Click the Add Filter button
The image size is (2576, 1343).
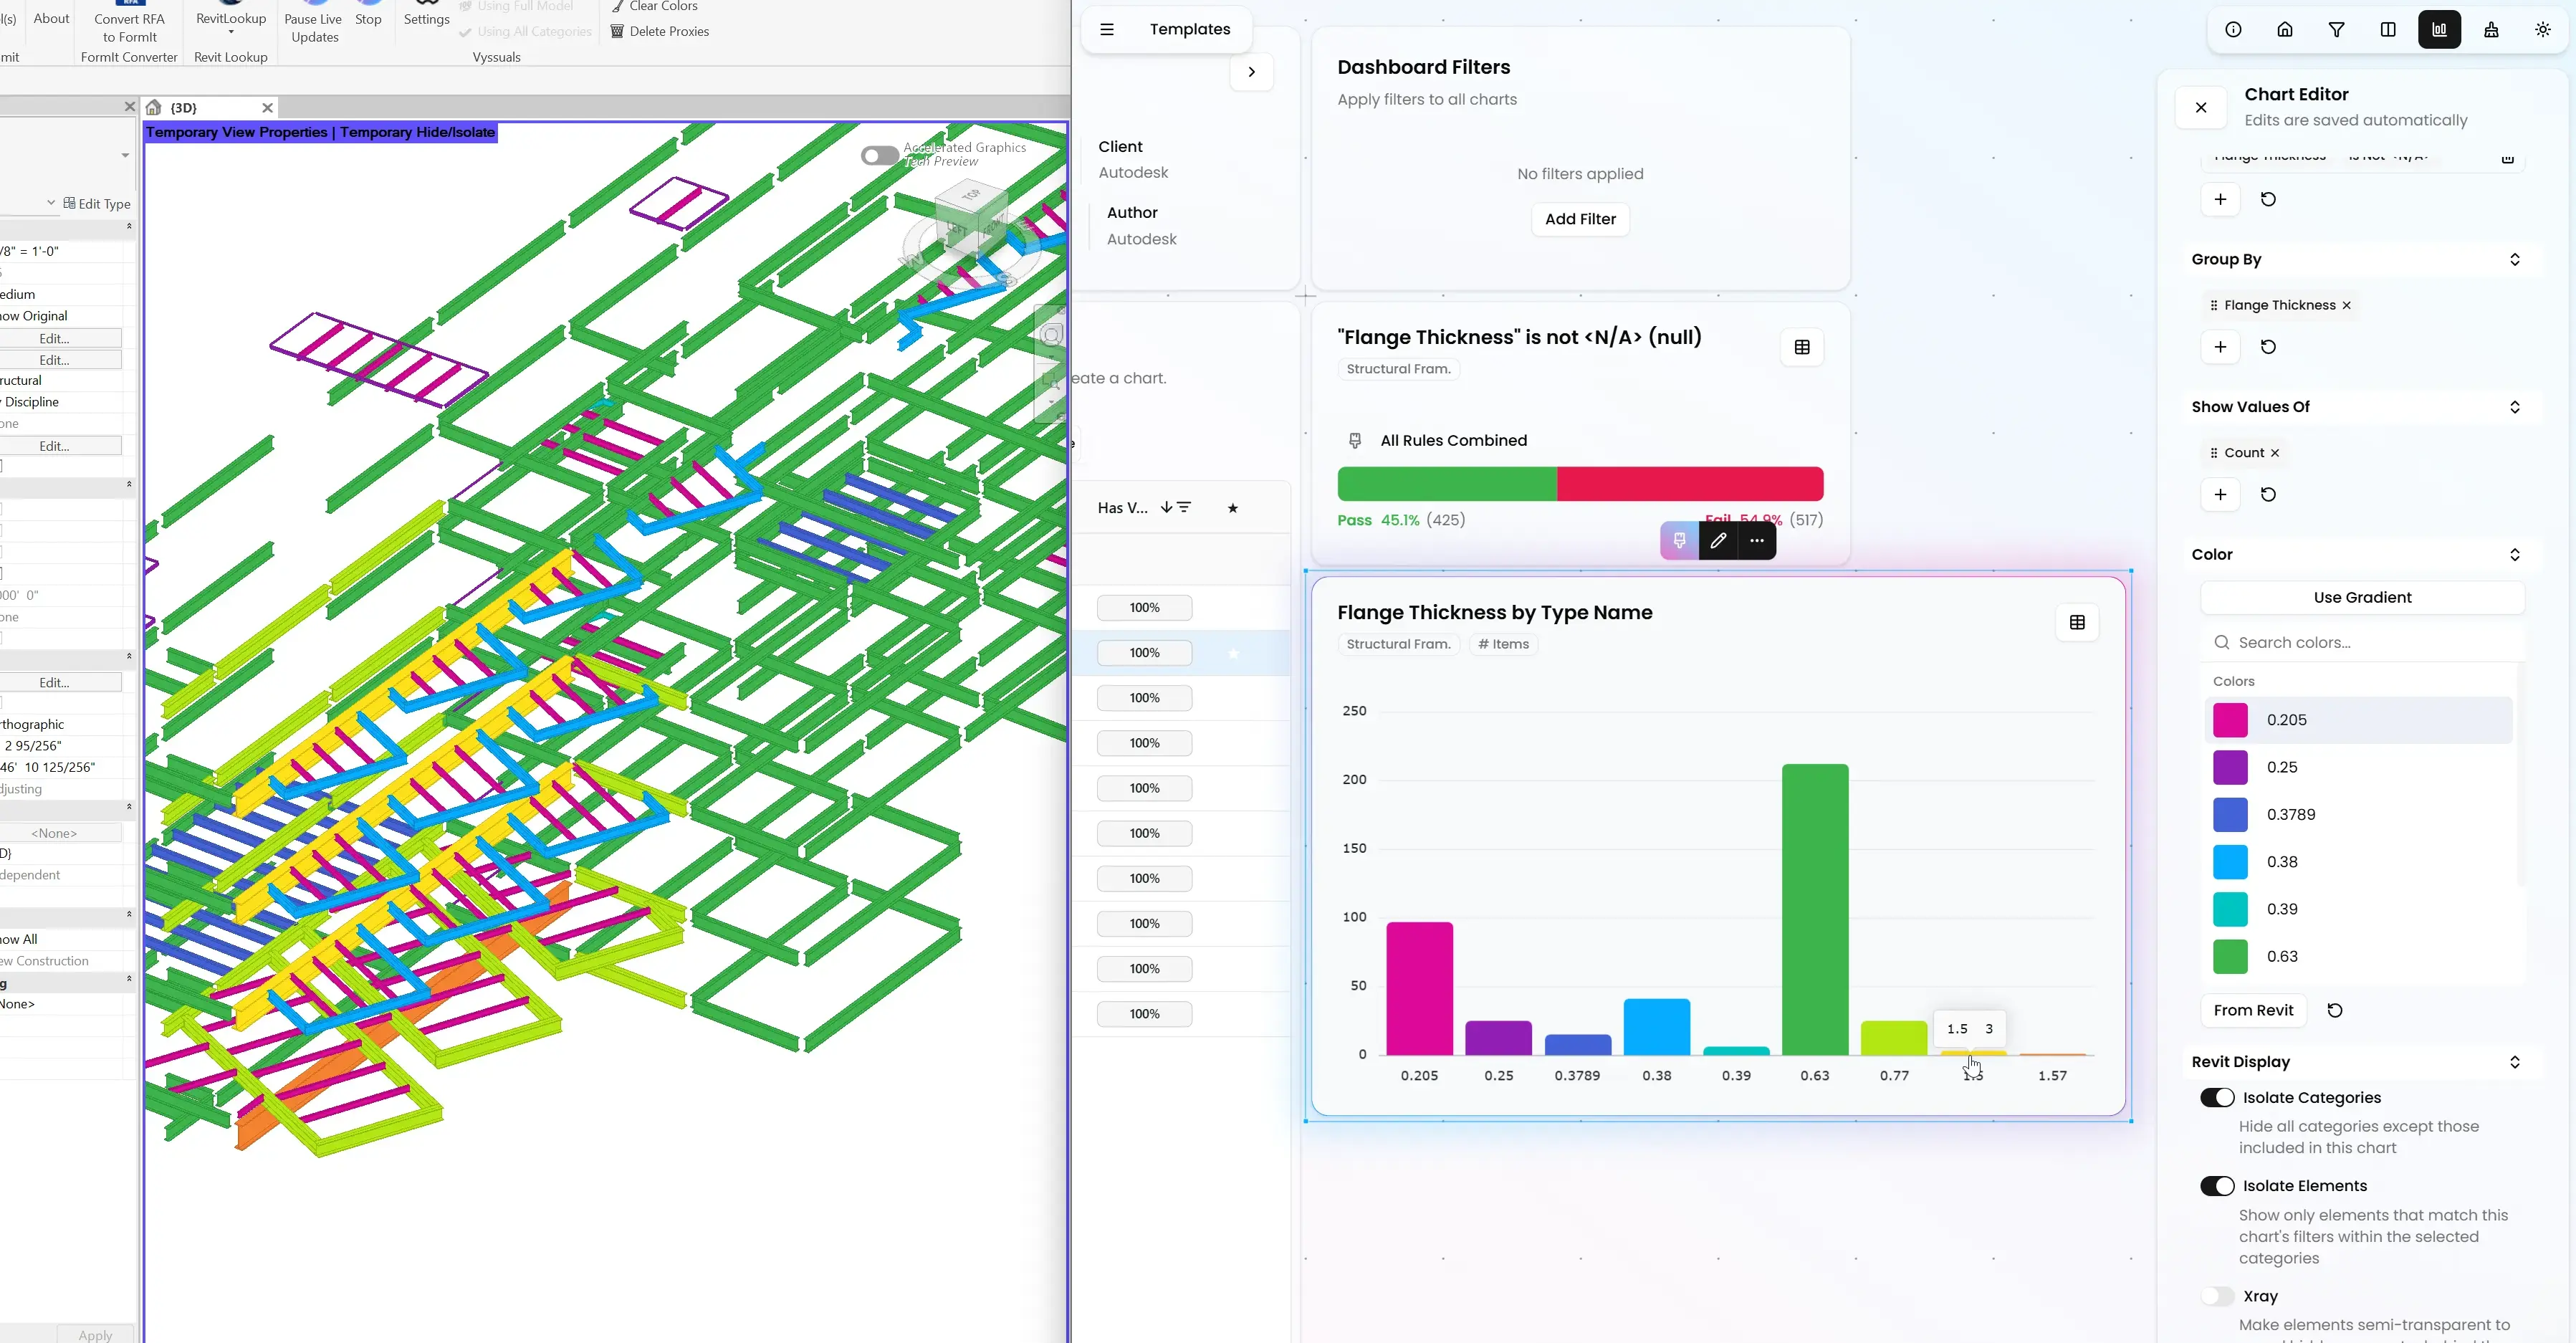(x=1580, y=219)
